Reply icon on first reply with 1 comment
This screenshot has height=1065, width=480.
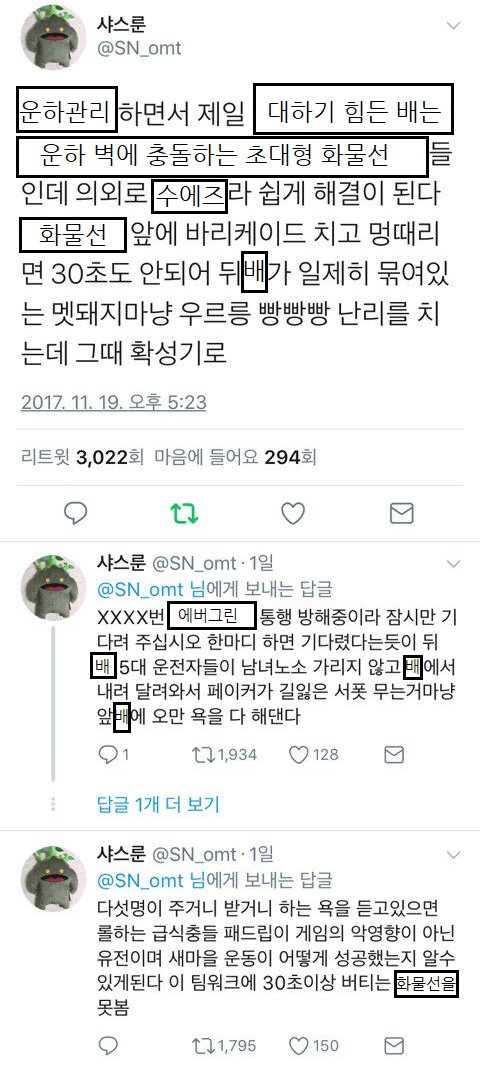point(109,754)
